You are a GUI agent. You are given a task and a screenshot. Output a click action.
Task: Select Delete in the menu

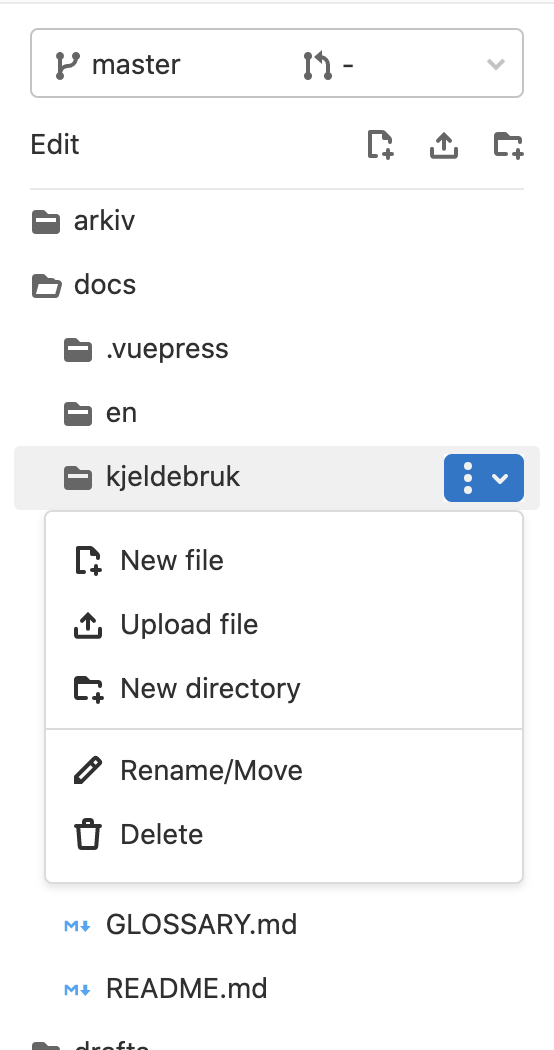(x=284, y=834)
